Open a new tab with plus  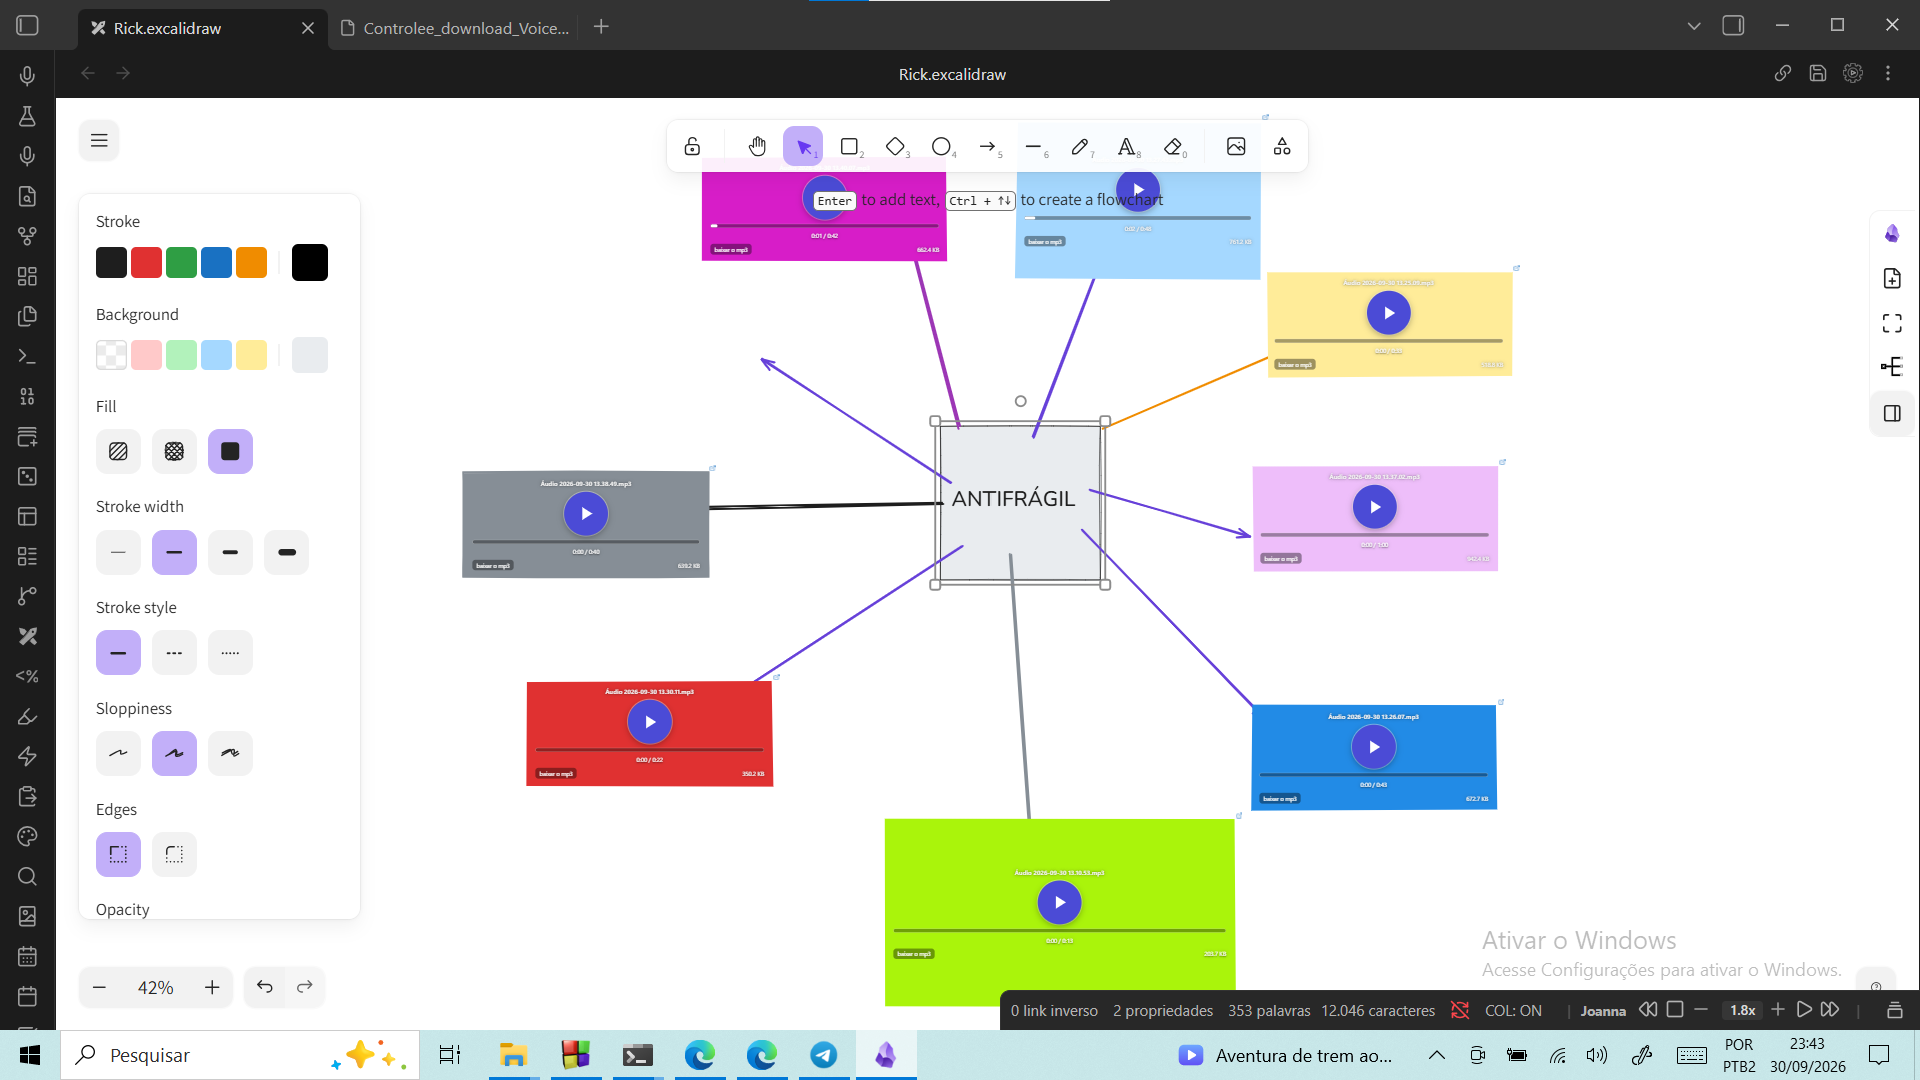click(601, 27)
